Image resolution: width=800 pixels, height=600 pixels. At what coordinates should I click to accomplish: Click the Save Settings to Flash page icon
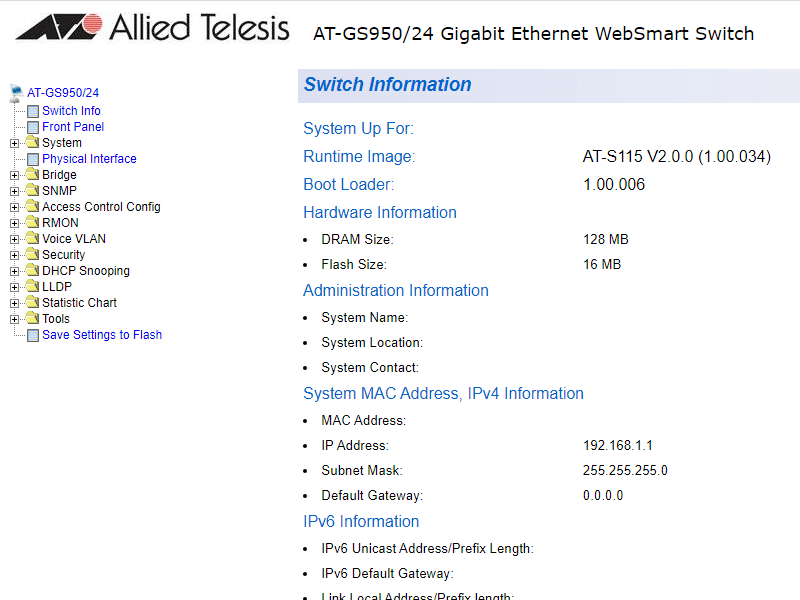[x=33, y=335]
